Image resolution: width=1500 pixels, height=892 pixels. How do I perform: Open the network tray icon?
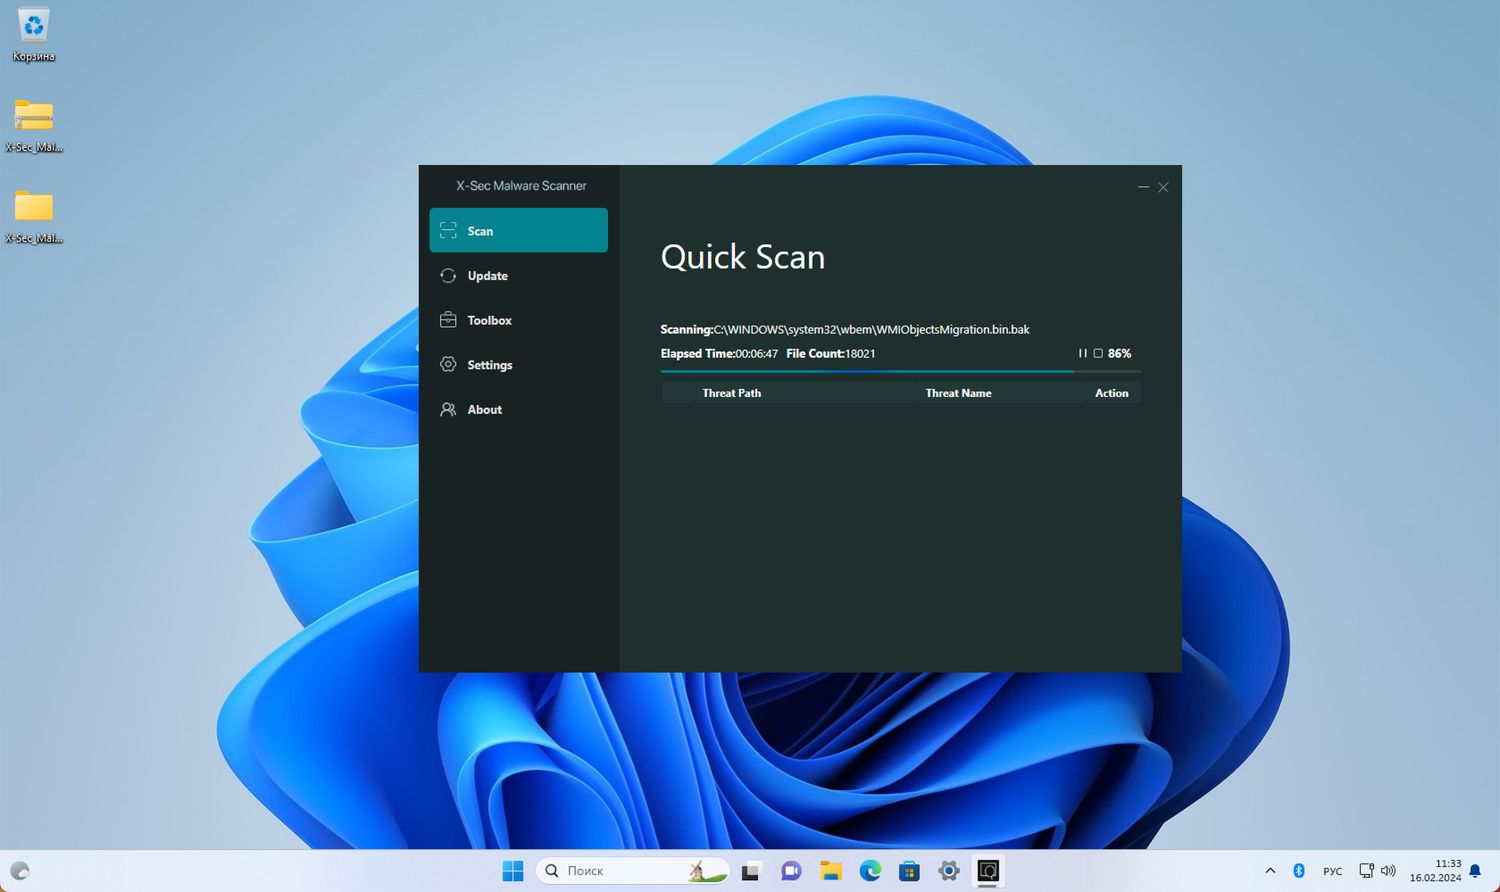point(1366,871)
